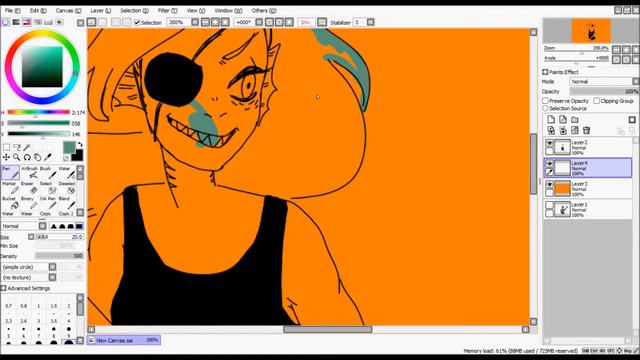
Task: Show the color wheel panel
Action: [x=6, y=22]
